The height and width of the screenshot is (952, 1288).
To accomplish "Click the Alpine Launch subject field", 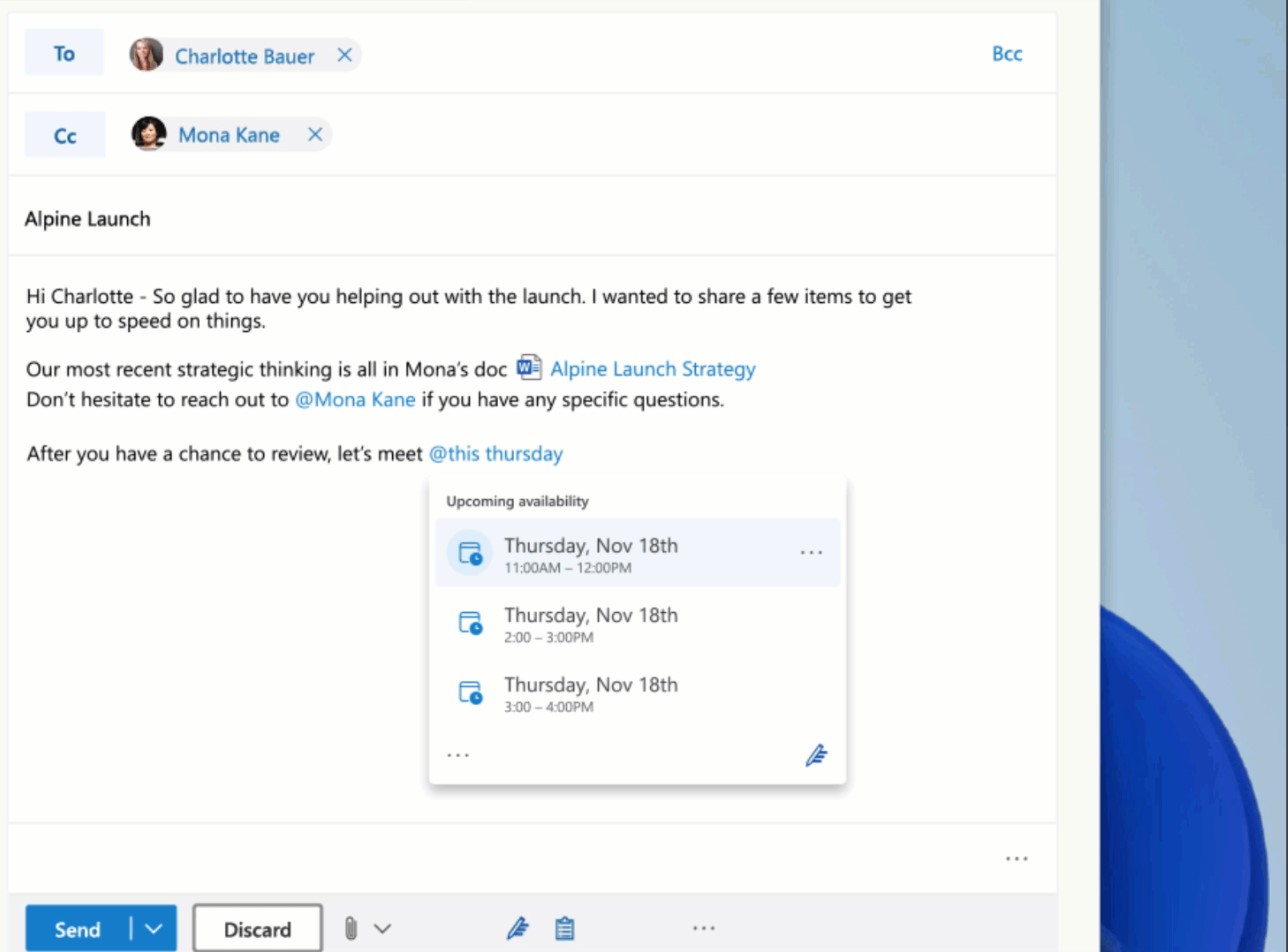I will point(87,218).
